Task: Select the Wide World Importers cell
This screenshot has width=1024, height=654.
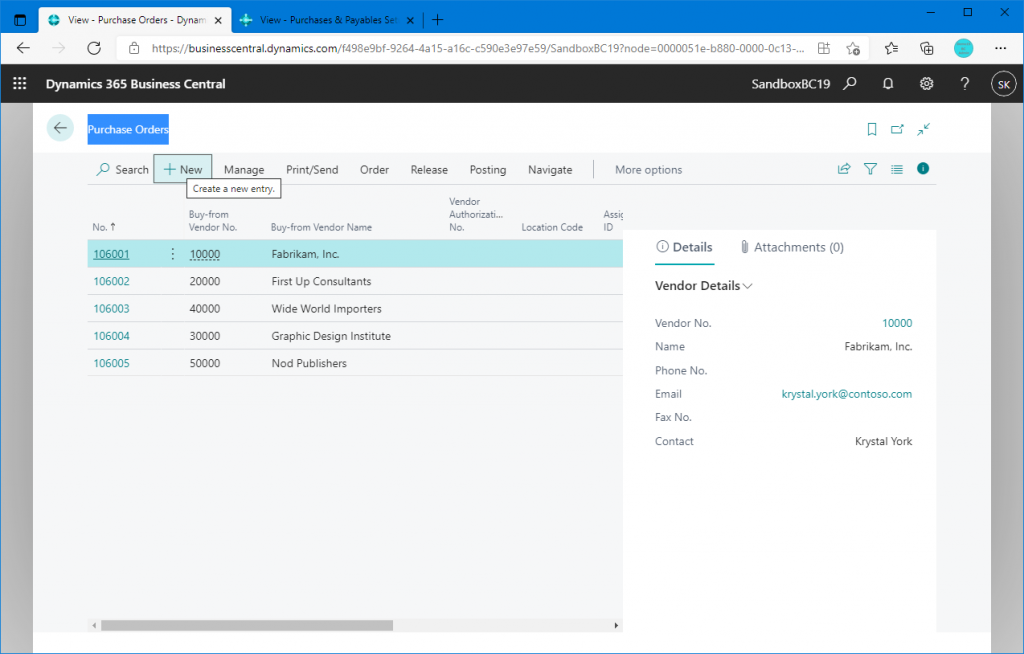Action: (x=327, y=308)
